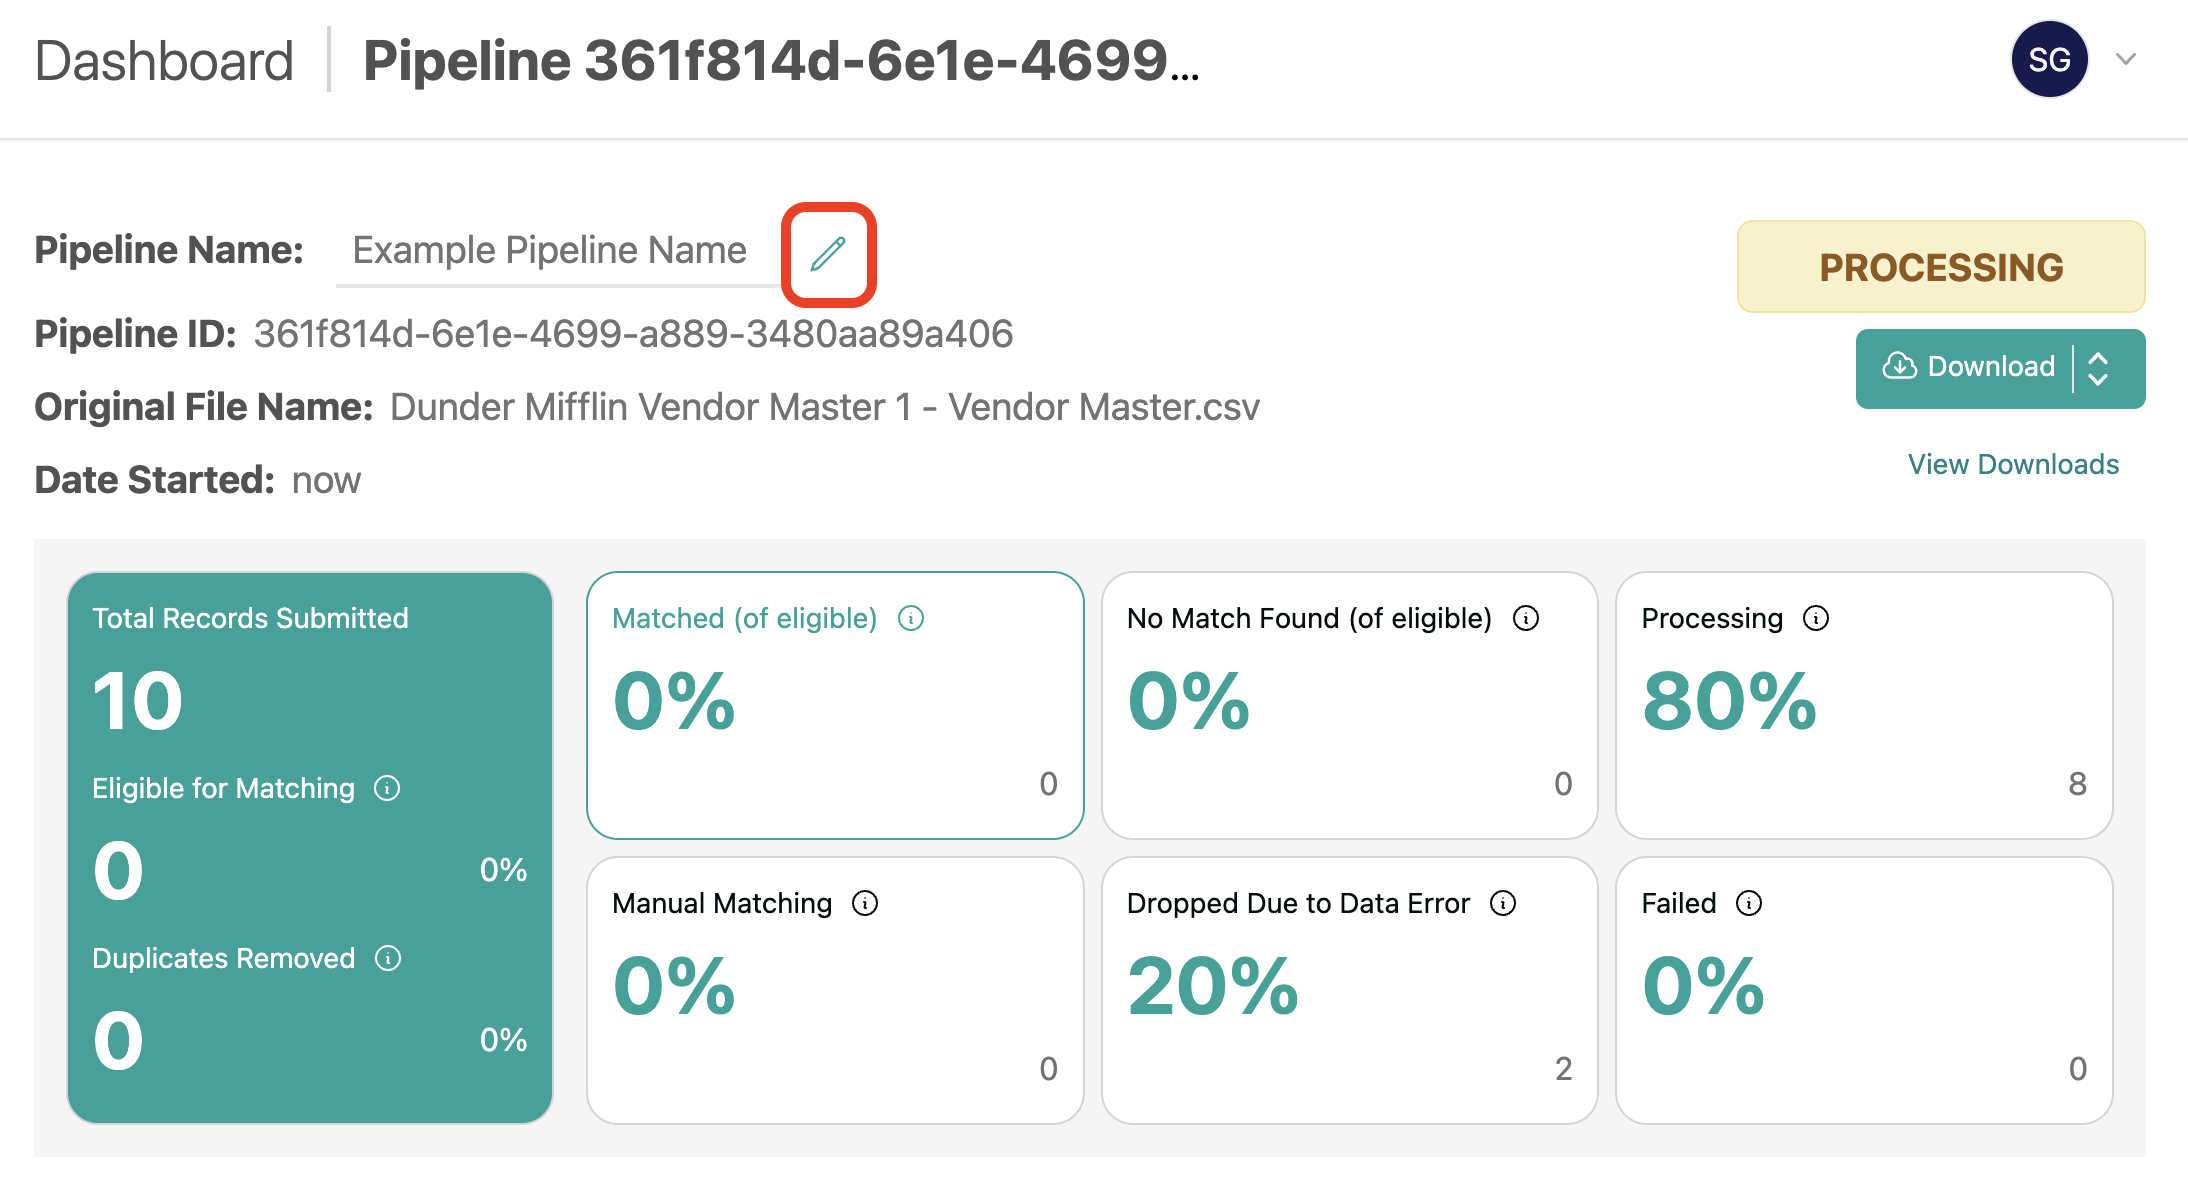Image resolution: width=2188 pixels, height=1182 pixels.
Task: Click the info icon next to Failed
Action: click(1749, 904)
